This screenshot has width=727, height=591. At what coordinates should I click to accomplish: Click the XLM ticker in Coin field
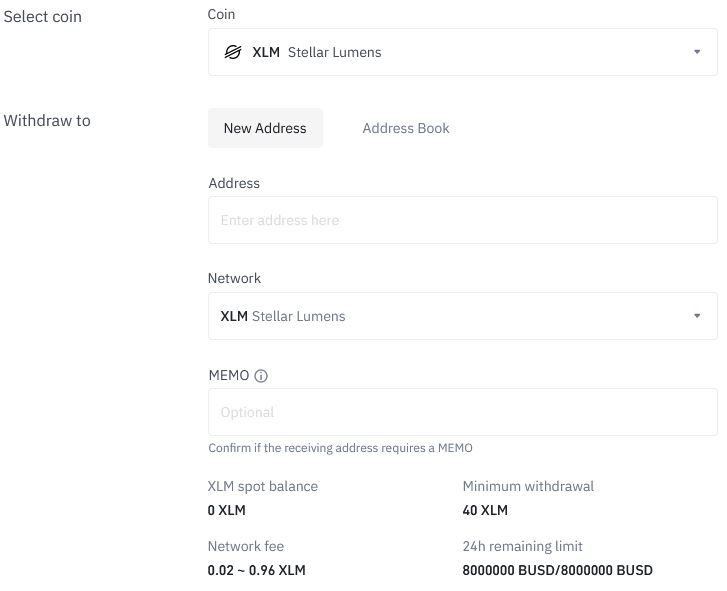click(x=266, y=52)
